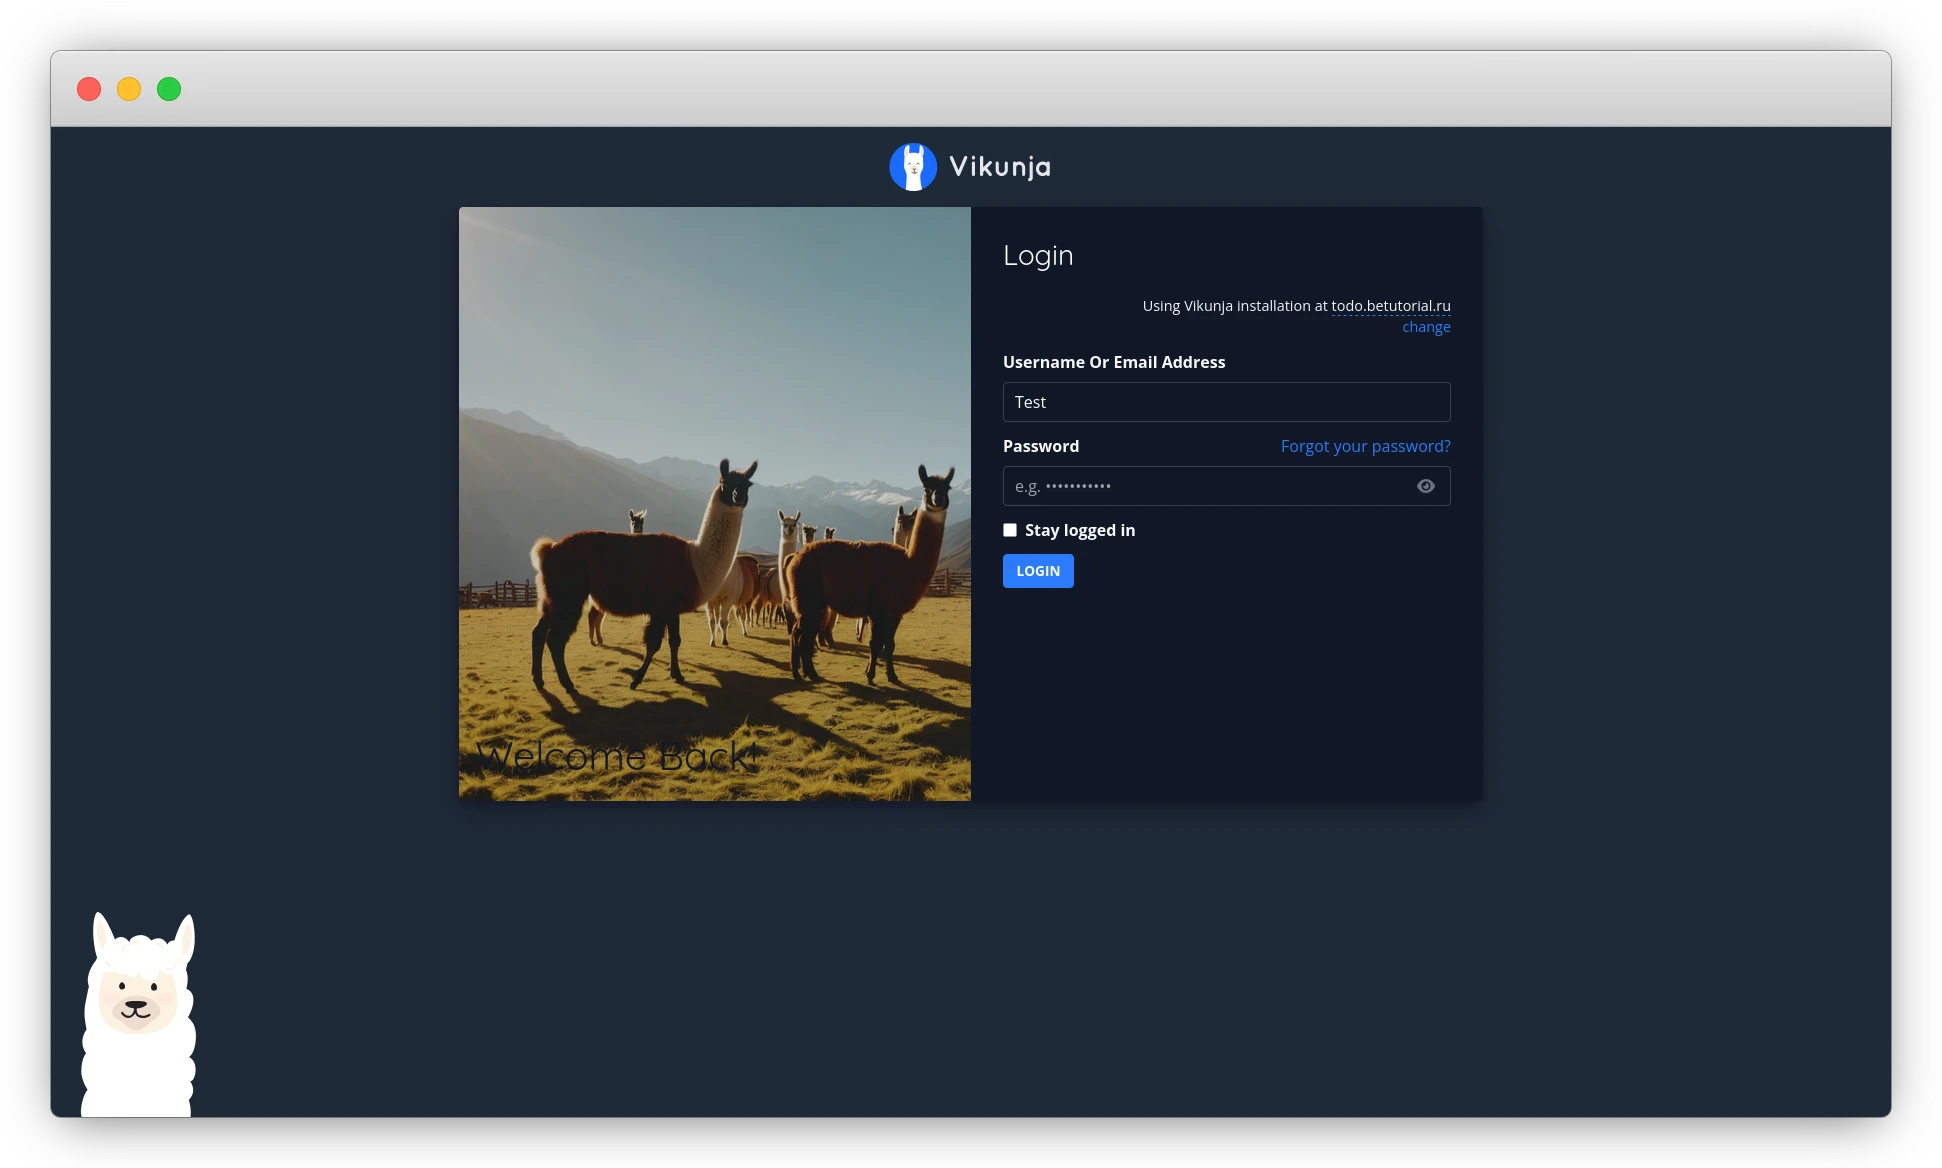Screen dimensions: 1942x1168
Task: Close the window with red button
Action: coord(89,89)
